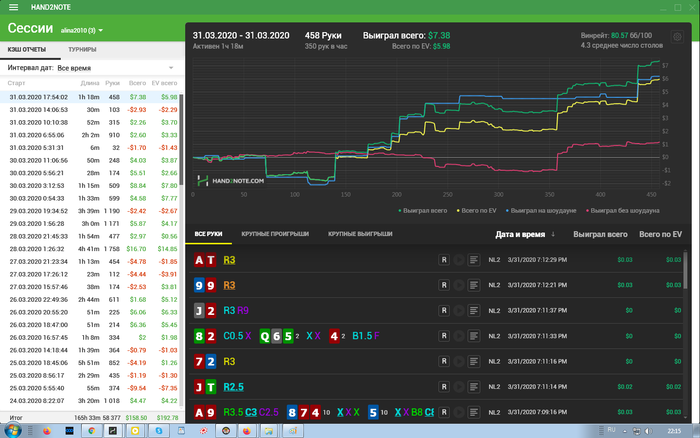Select the session 27.03.2020 21:23:34
Viewport: 700px width, 438px height.
point(89,262)
